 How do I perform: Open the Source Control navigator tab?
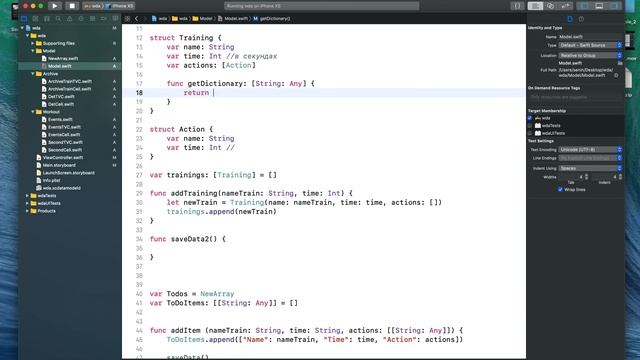pyautogui.click(x=35, y=19)
